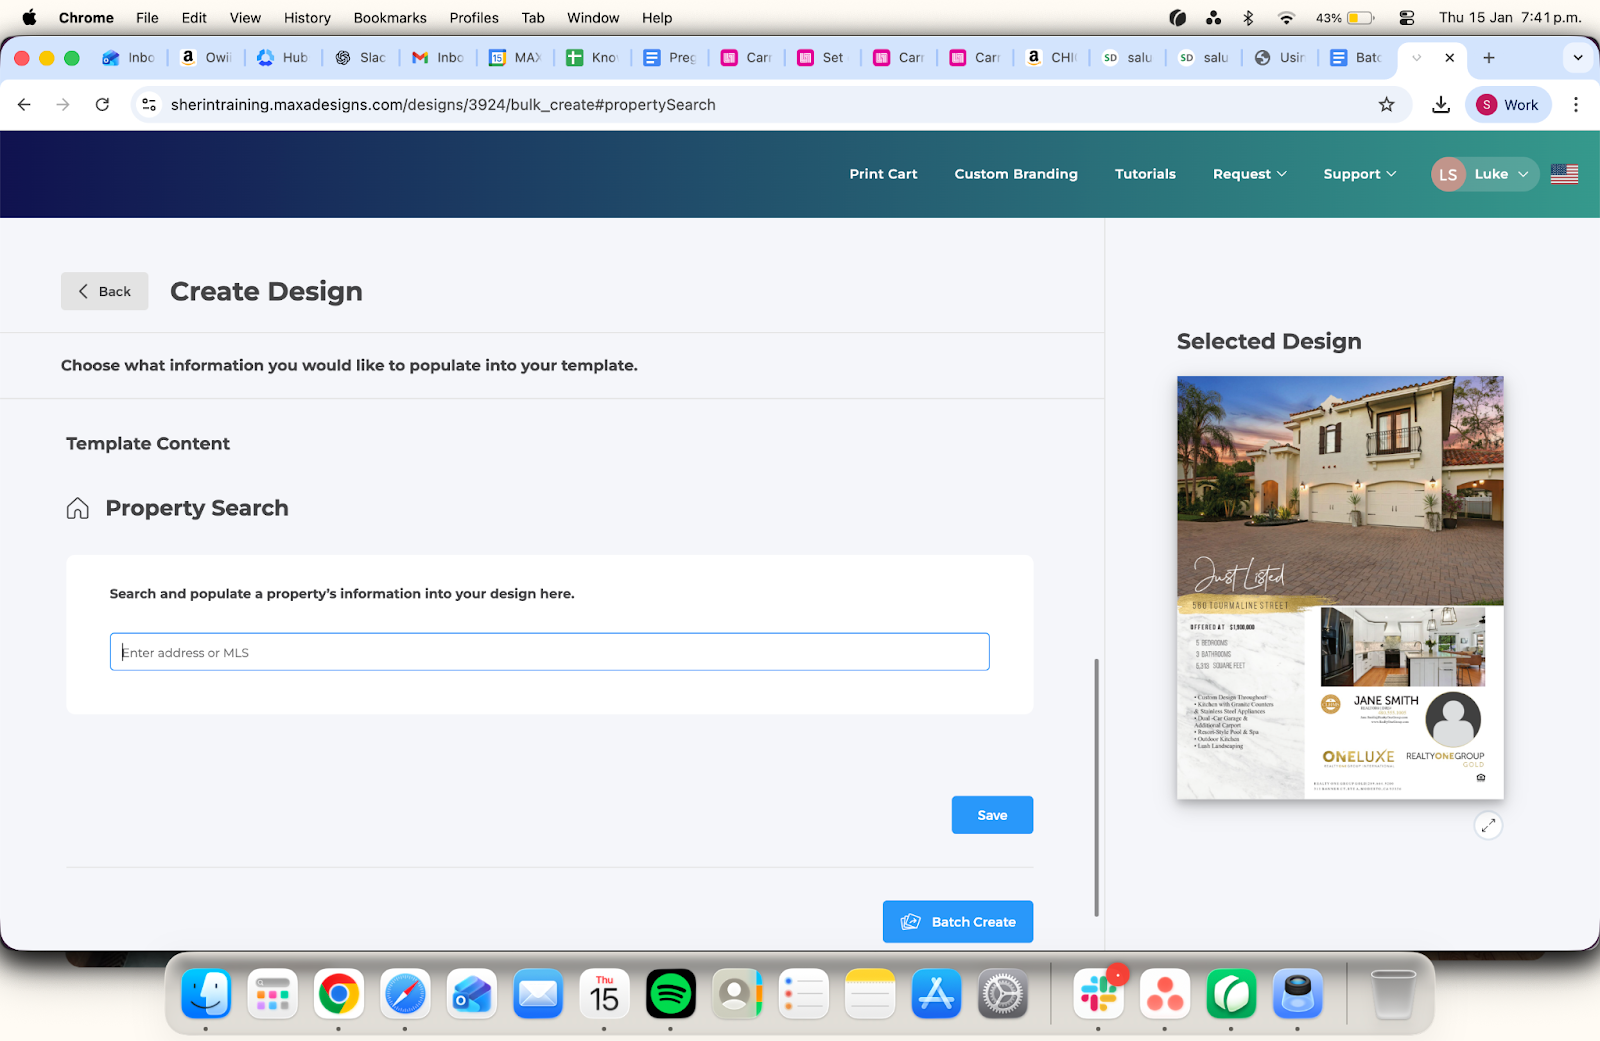Open Spotify from the dock
This screenshot has width=1600, height=1041.
[670, 994]
